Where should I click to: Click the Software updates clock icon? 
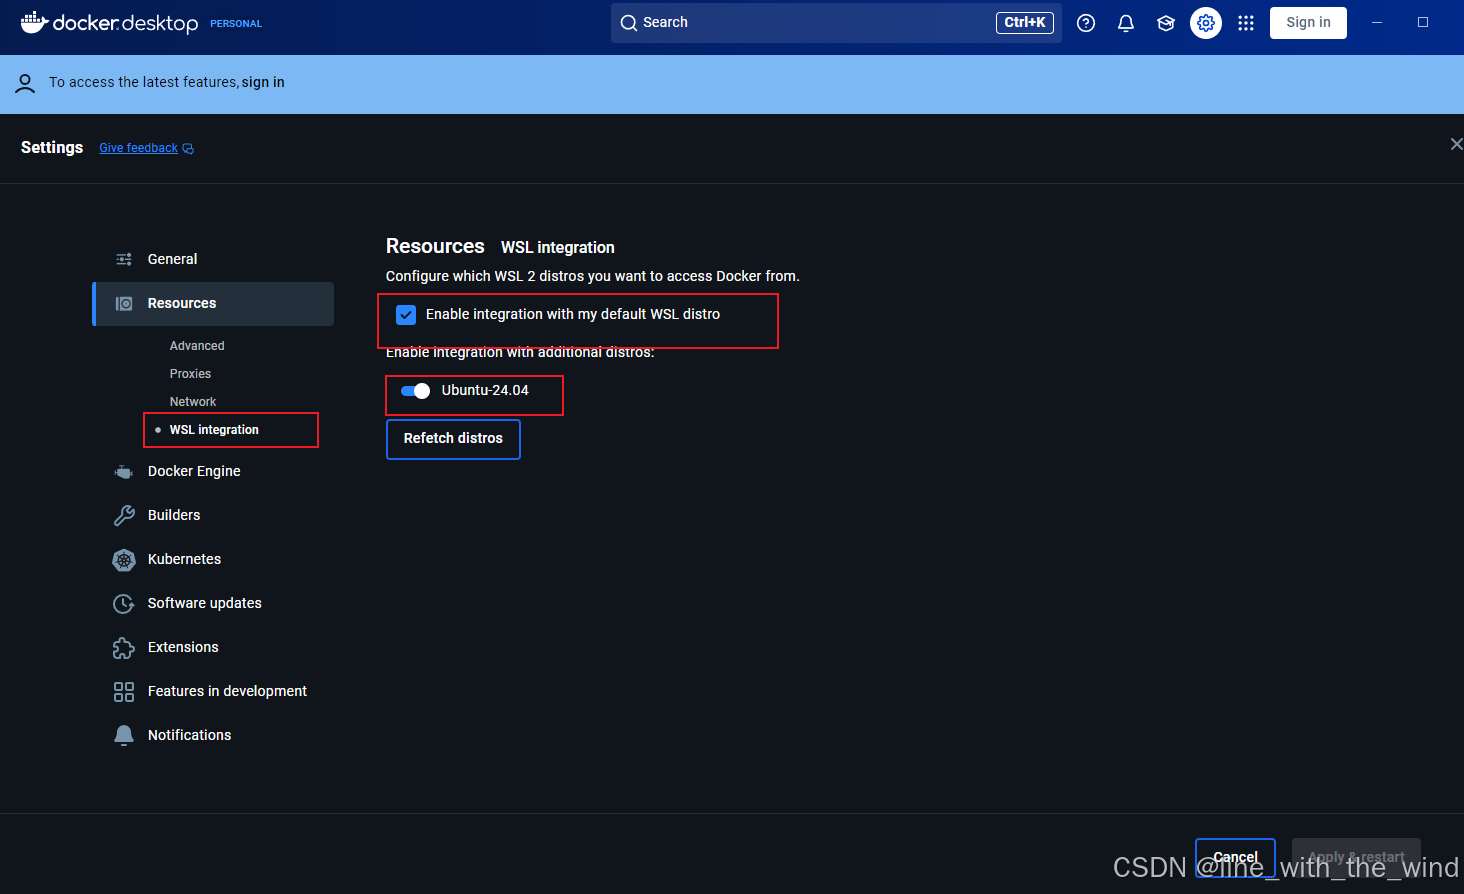[x=124, y=603]
